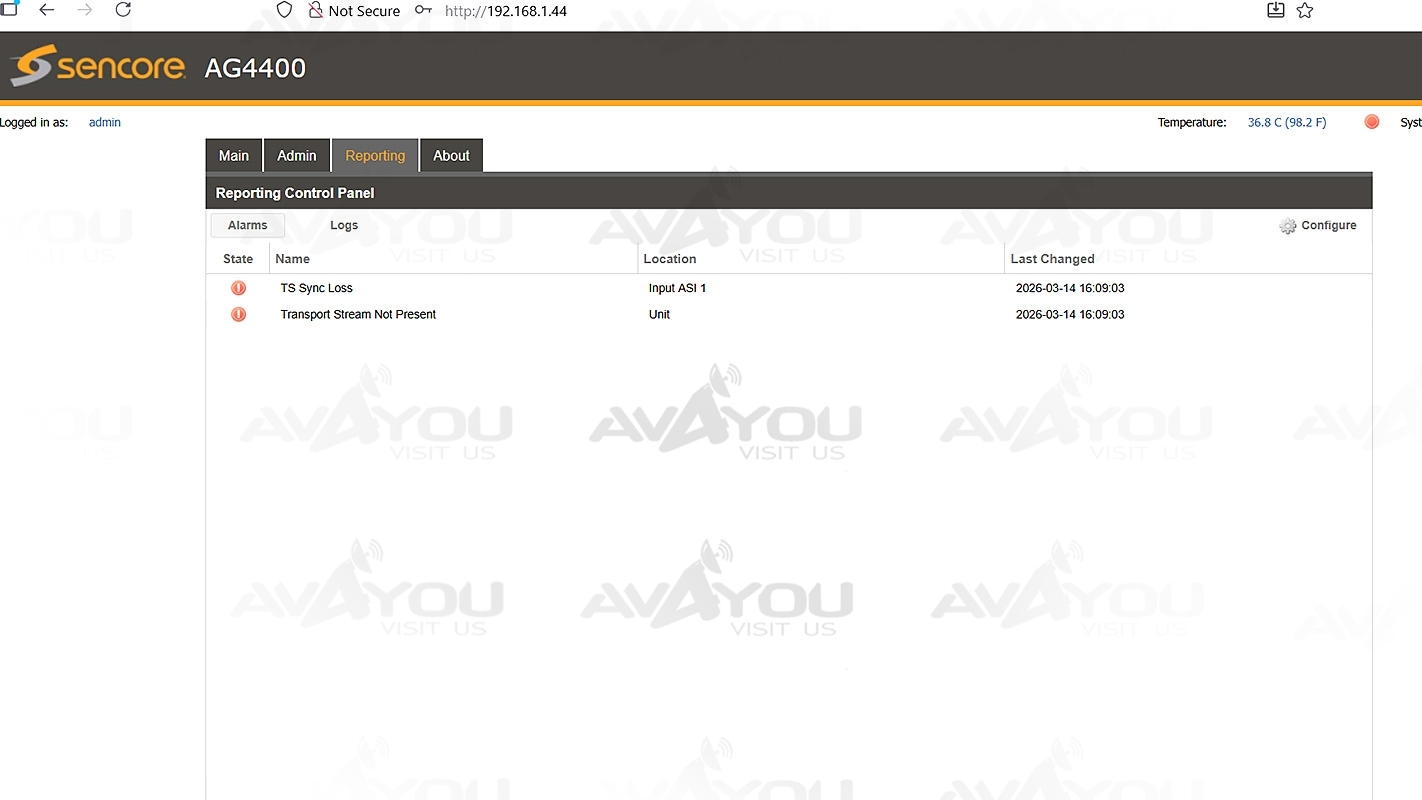Show the Logs view
This screenshot has width=1422, height=800.
[x=344, y=226]
